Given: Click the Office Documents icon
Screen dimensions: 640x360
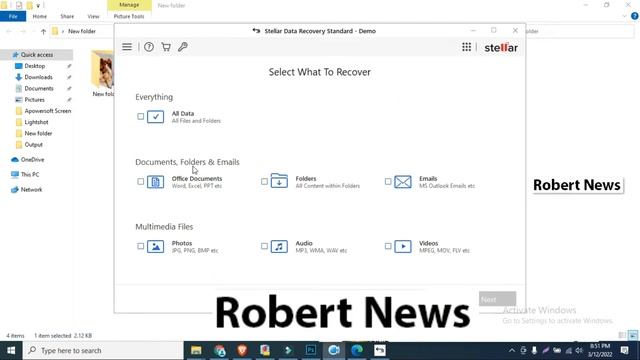Looking at the screenshot, I should tap(156, 182).
